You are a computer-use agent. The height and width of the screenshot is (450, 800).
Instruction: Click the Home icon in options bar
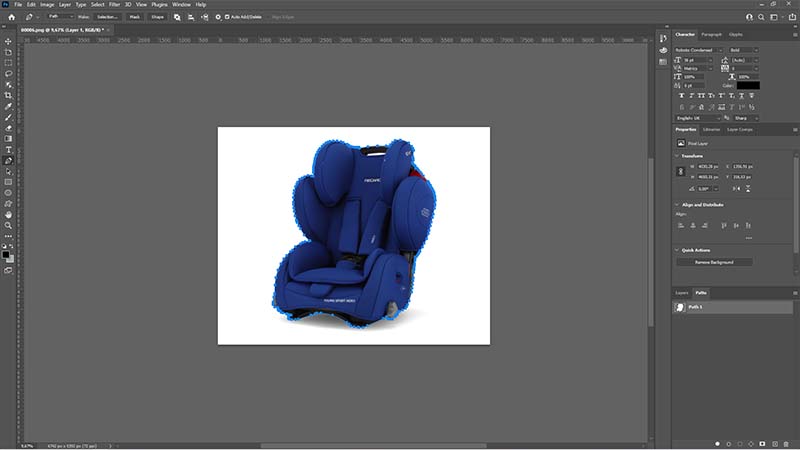[x=11, y=17]
